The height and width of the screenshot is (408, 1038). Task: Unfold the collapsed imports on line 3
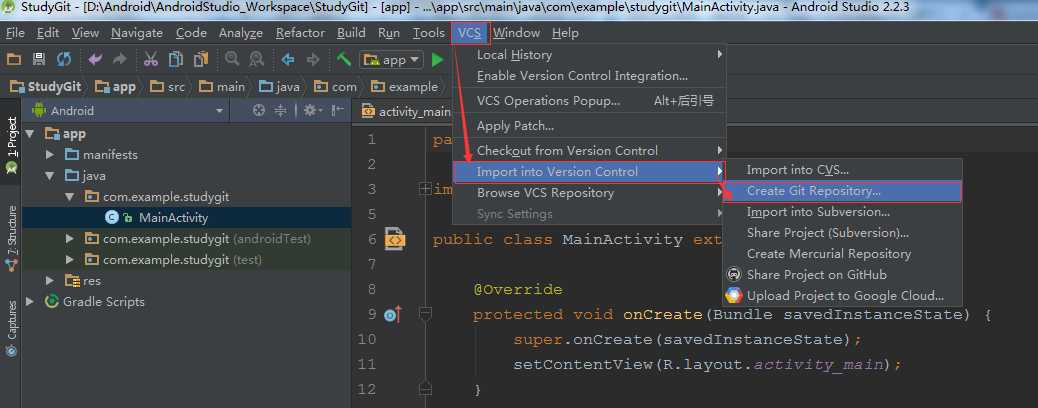425,189
